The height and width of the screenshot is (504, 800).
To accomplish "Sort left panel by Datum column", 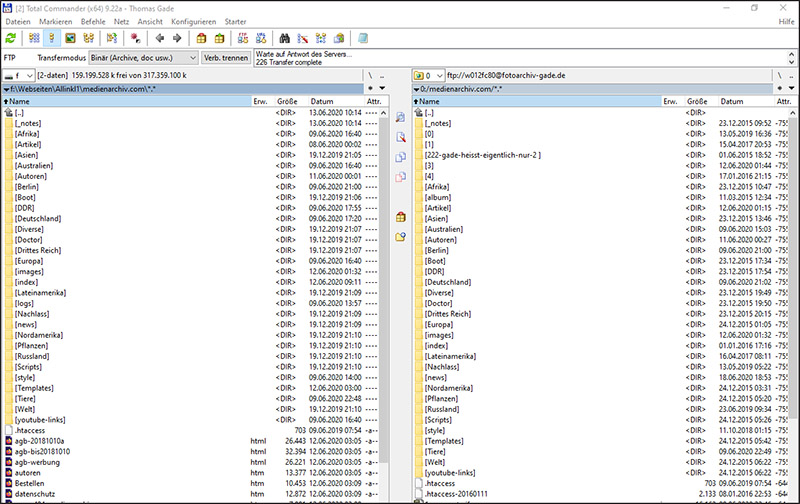I will pyautogui.click(x=322, y=102).
